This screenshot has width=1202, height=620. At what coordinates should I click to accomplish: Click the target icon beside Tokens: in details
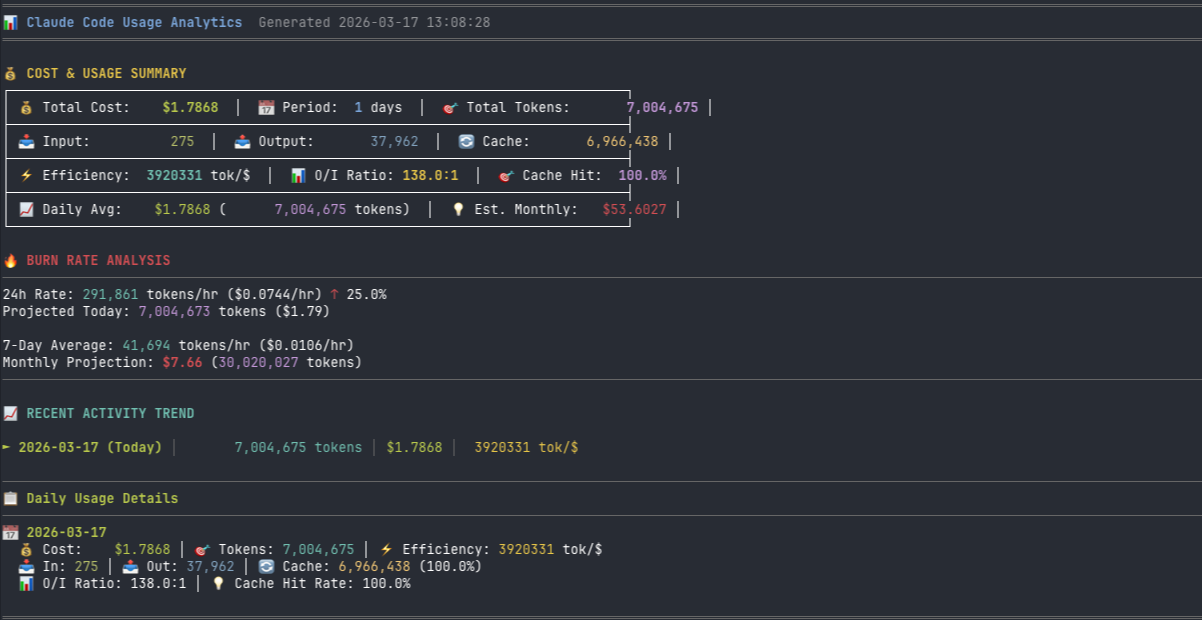coord(202,550)
